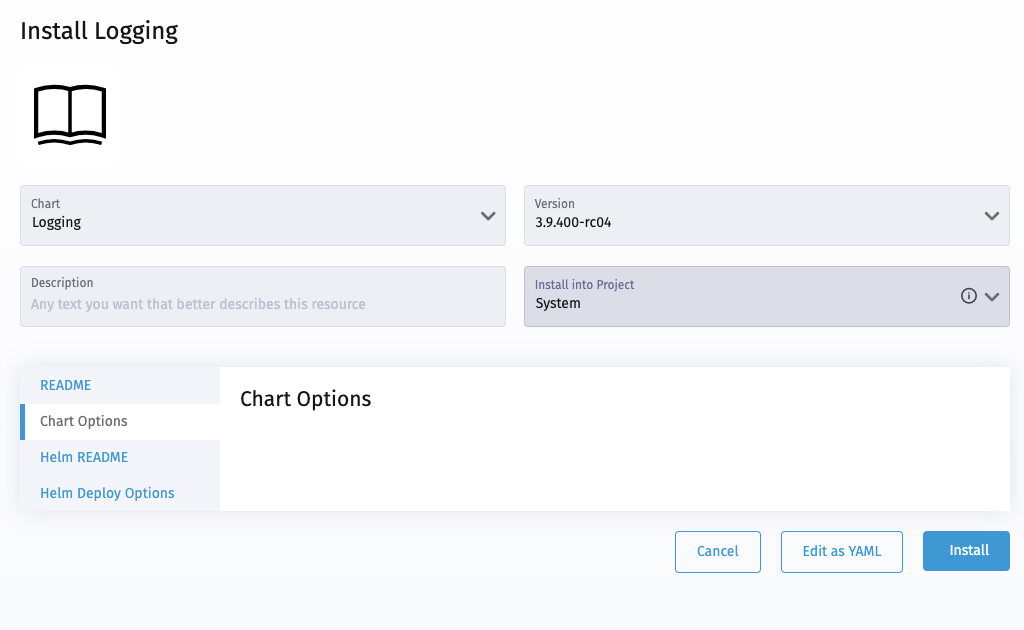The height and width of the screenshot is (630, 1024).
Task: Click the Cancel button
Action: (x=717, y=551)
